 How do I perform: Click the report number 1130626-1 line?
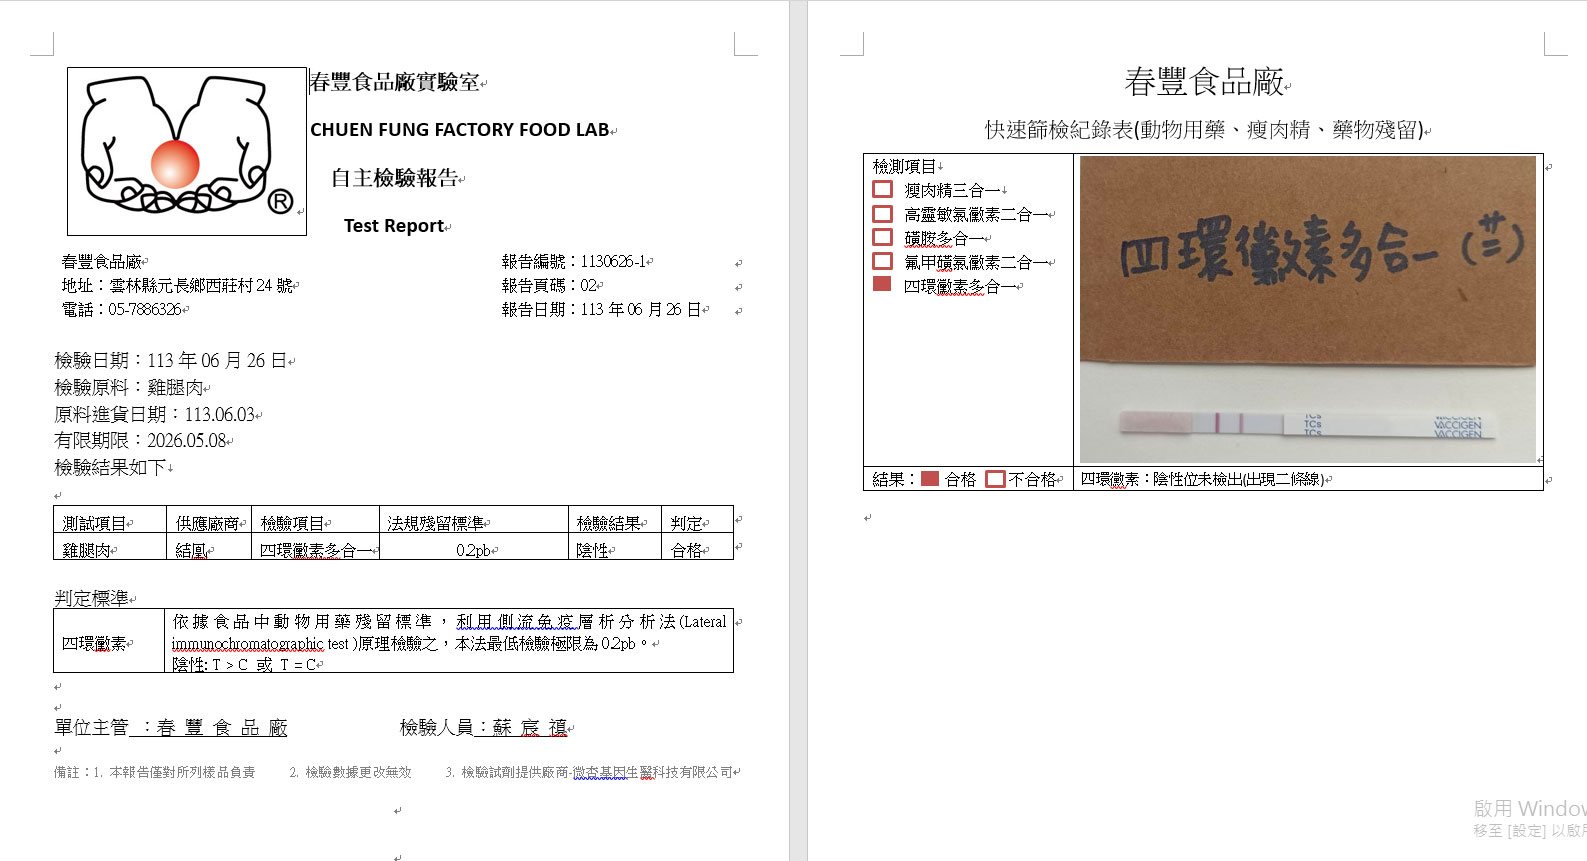574,262
